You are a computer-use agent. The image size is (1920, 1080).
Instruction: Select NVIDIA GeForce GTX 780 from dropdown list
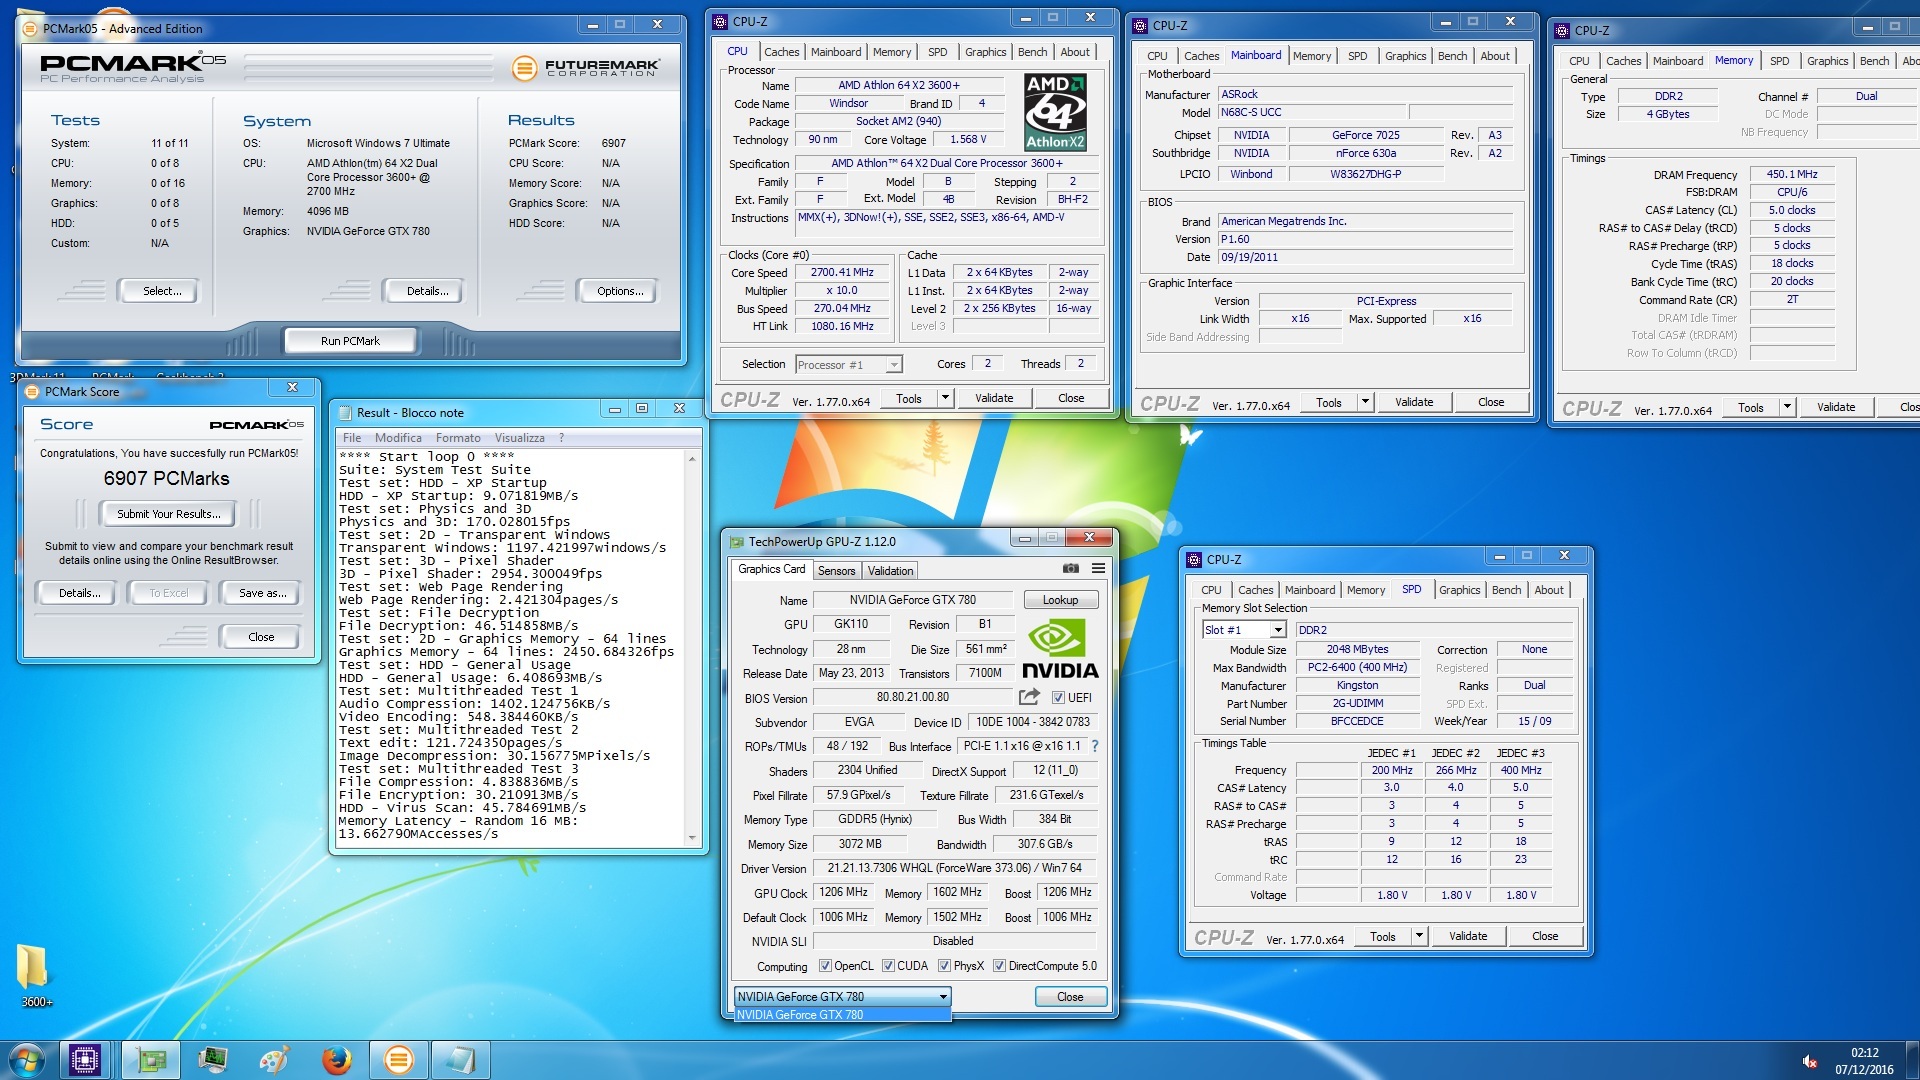pos(842,1015)
